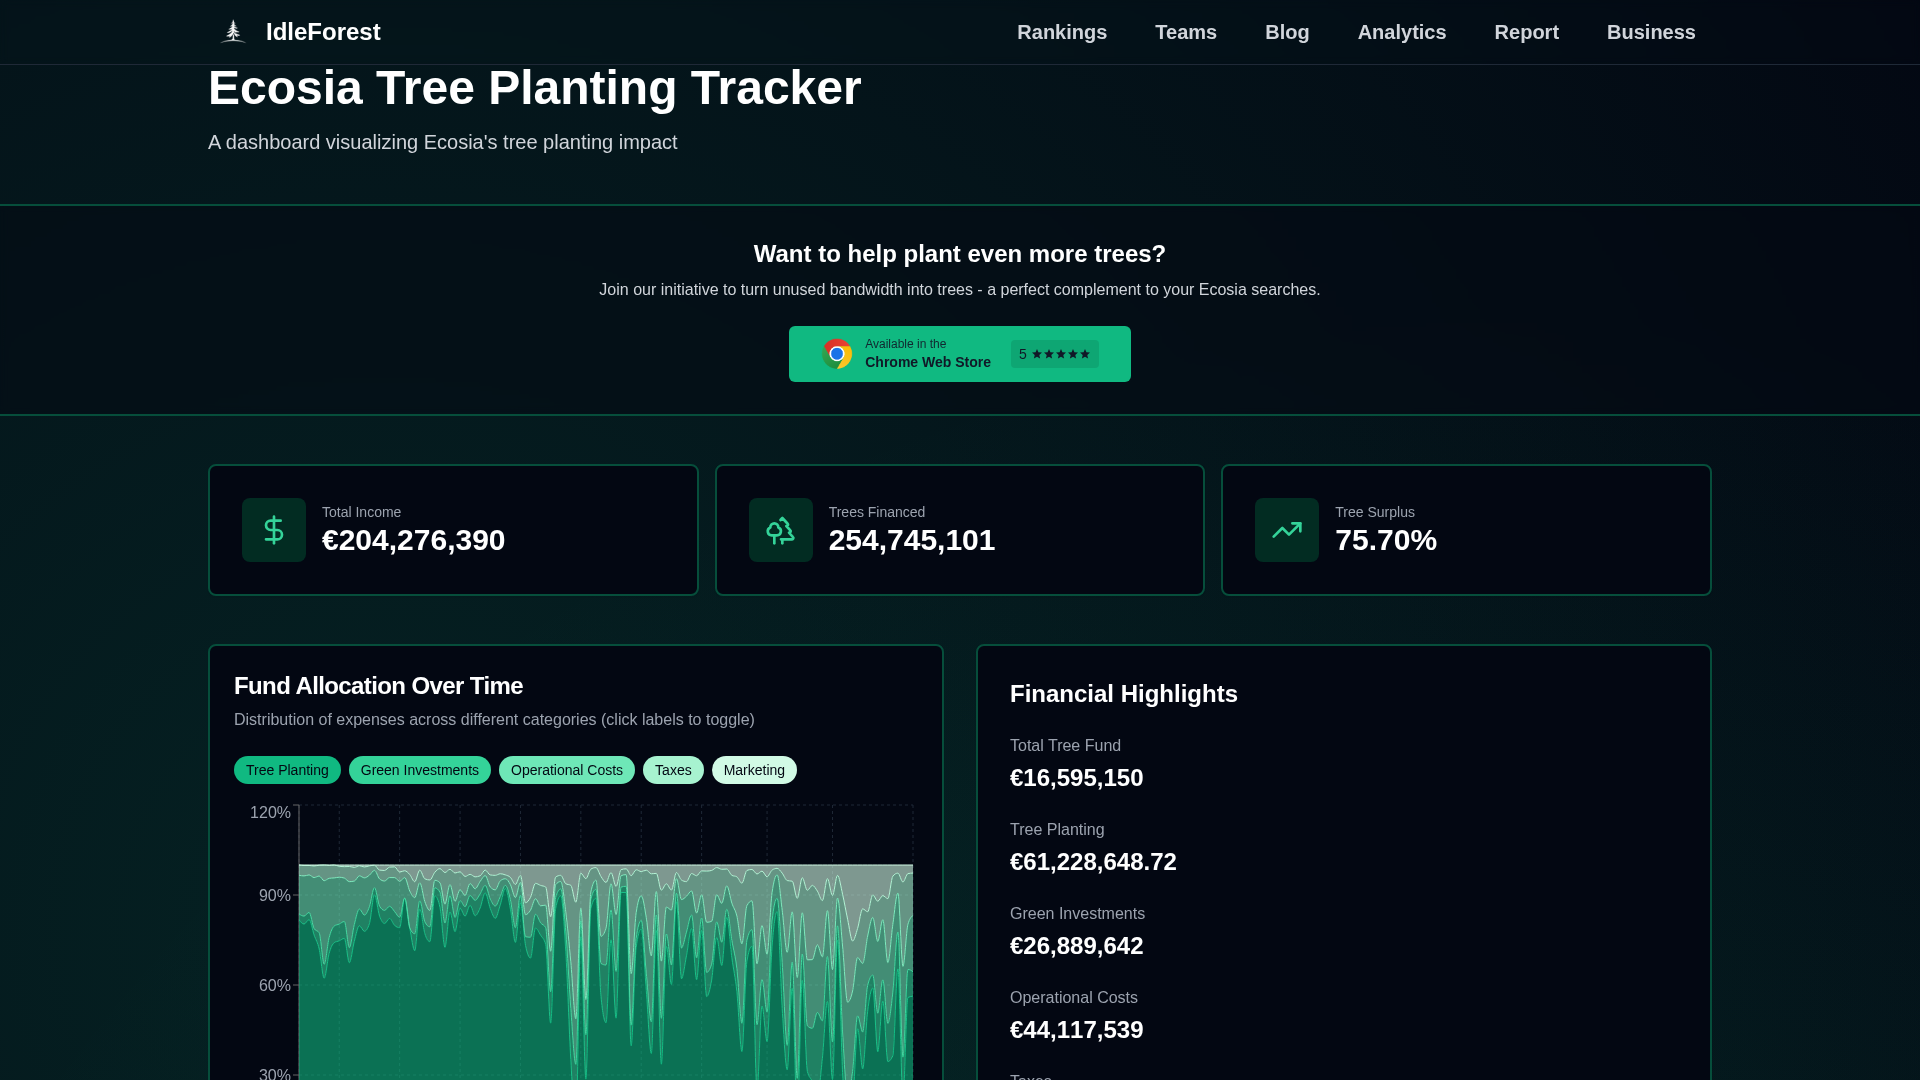Viewport: 1920px width, 1080px height.
Task: Open the Rankings nav item
Action: (1062, 32)
